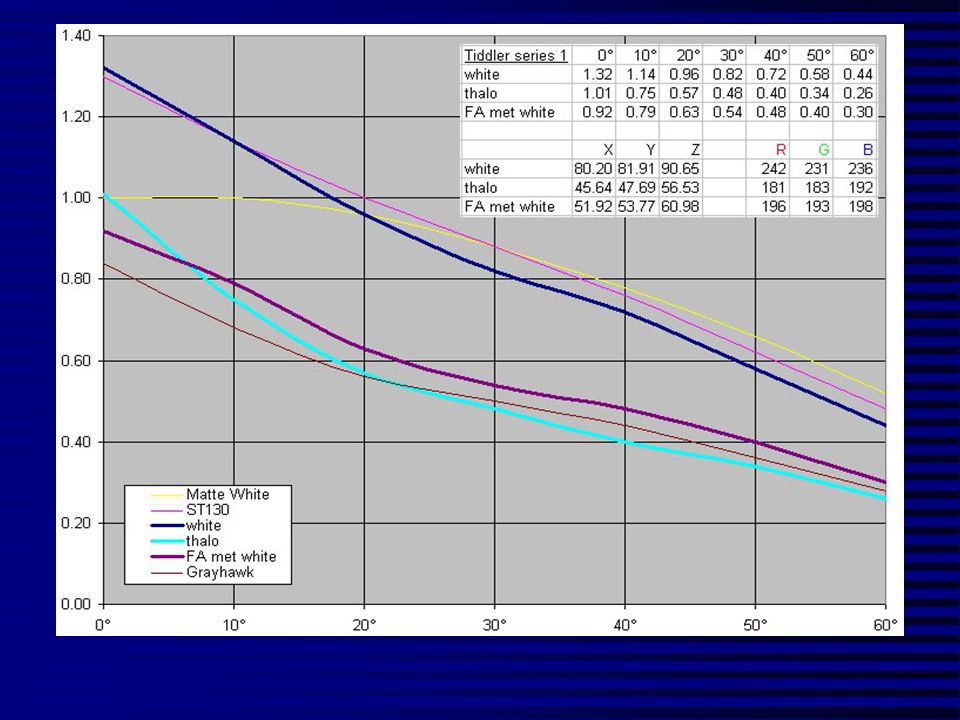This screenshot has width=960, height=720.
Task: Click the ST130 legend entry
Action: click(x=208, y=509)
